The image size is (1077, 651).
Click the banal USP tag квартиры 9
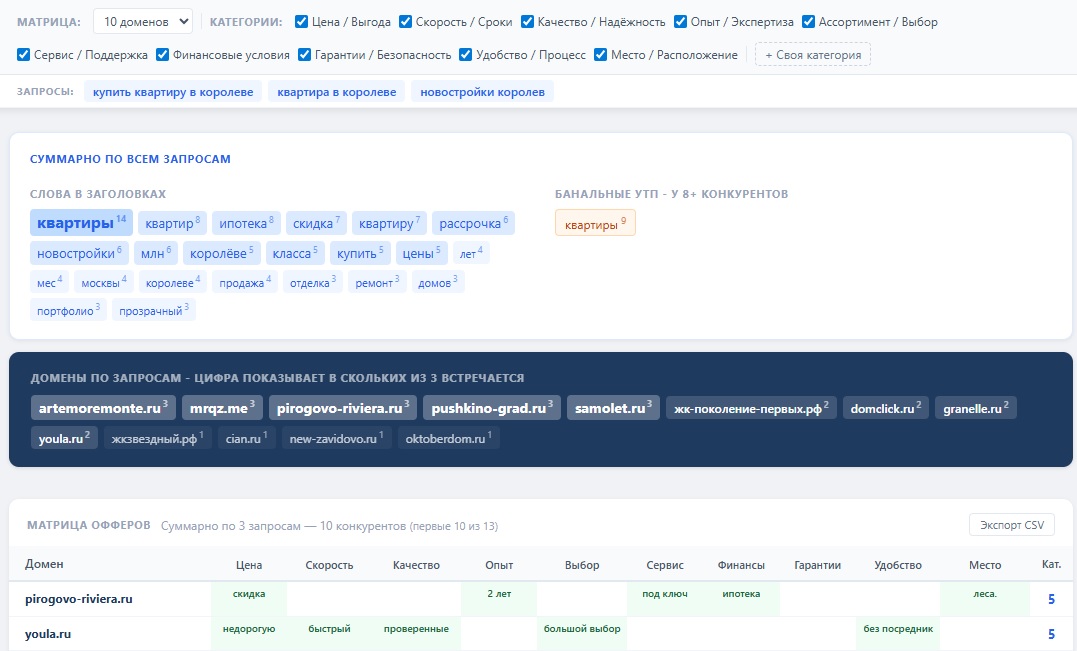coord(595,223)
